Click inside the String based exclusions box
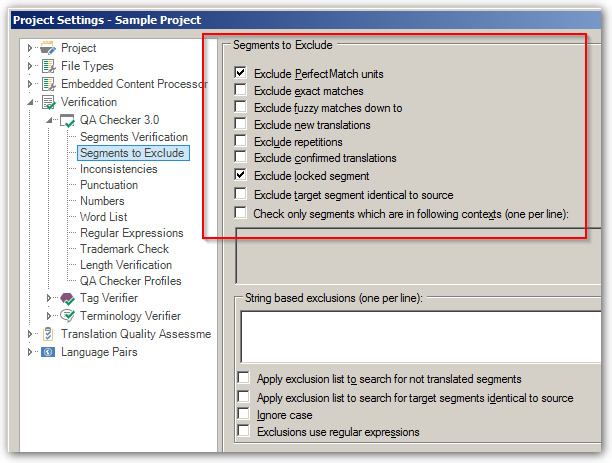Viewport: 612px width, 463px height. [x=421, y=337]
